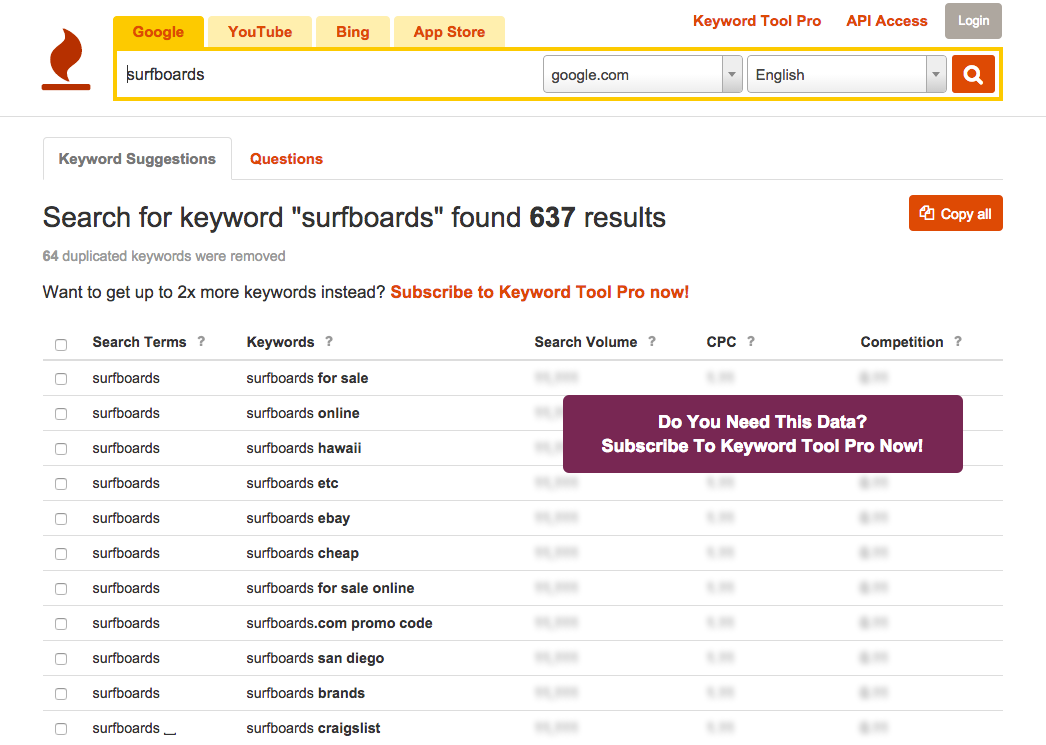Check the box for surfboards ebay
The height and width of the screenshot is (745, 1046).
[x=61, y=519]
